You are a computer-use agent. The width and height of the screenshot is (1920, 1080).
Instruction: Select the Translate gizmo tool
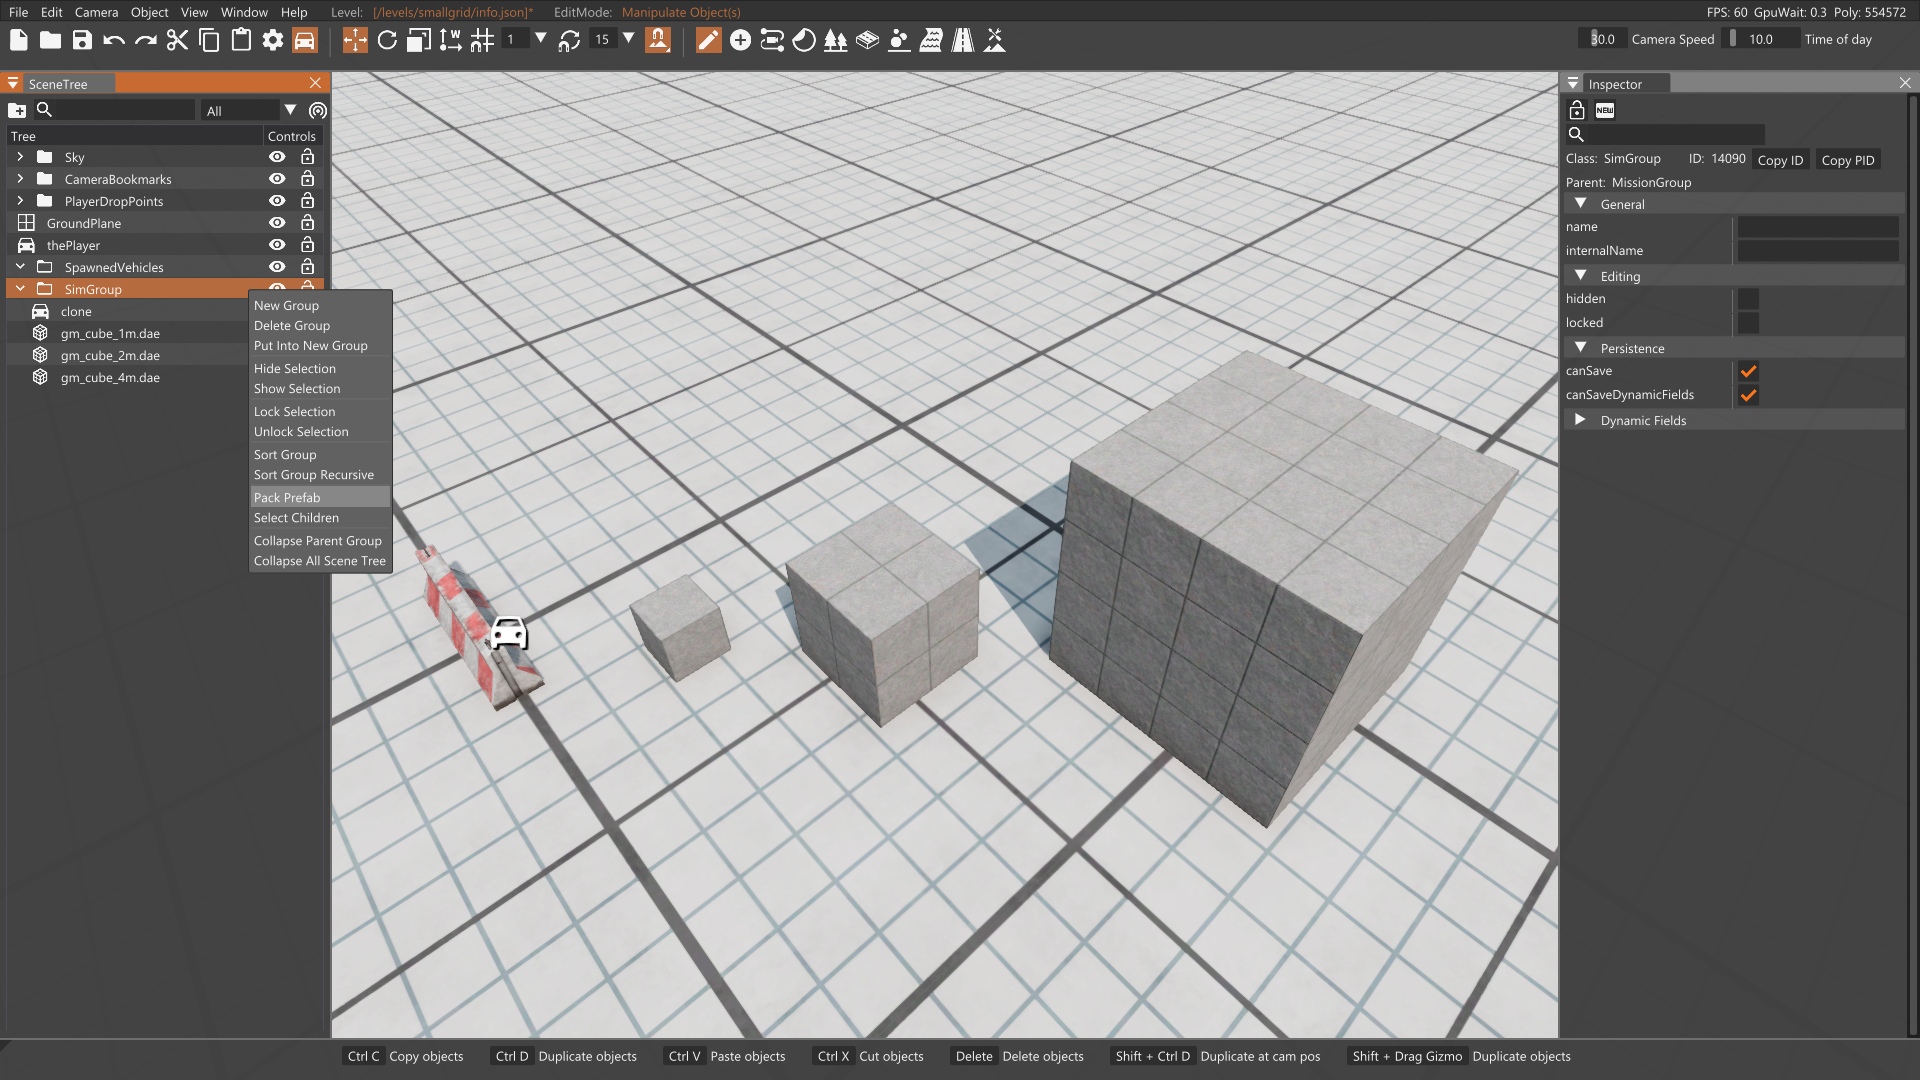(355, 40)
